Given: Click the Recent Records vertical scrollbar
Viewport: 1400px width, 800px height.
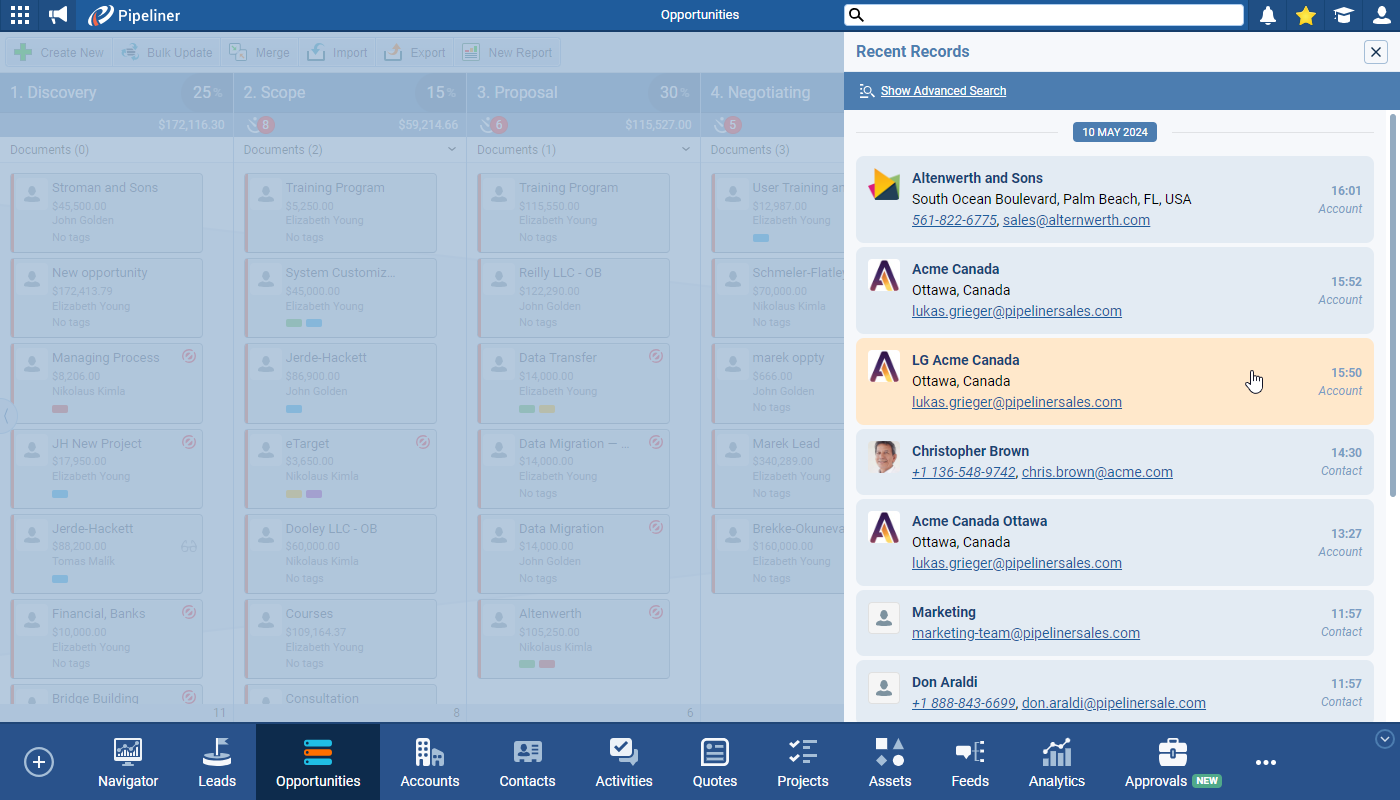Looking at the screenshot, I should coord(1394,300).
